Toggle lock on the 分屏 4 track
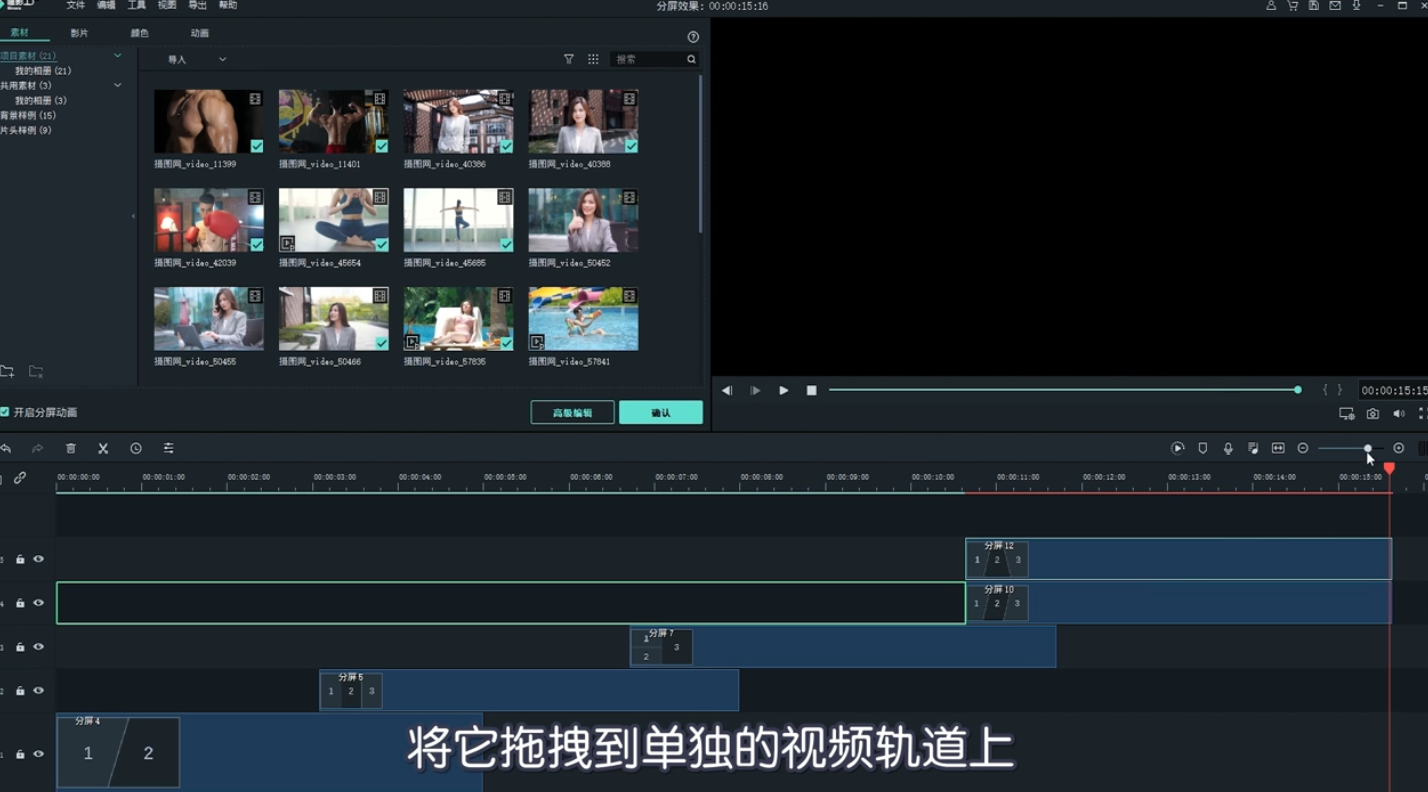1428x792 pixels. pyautogui.click(x=20, y=754)
